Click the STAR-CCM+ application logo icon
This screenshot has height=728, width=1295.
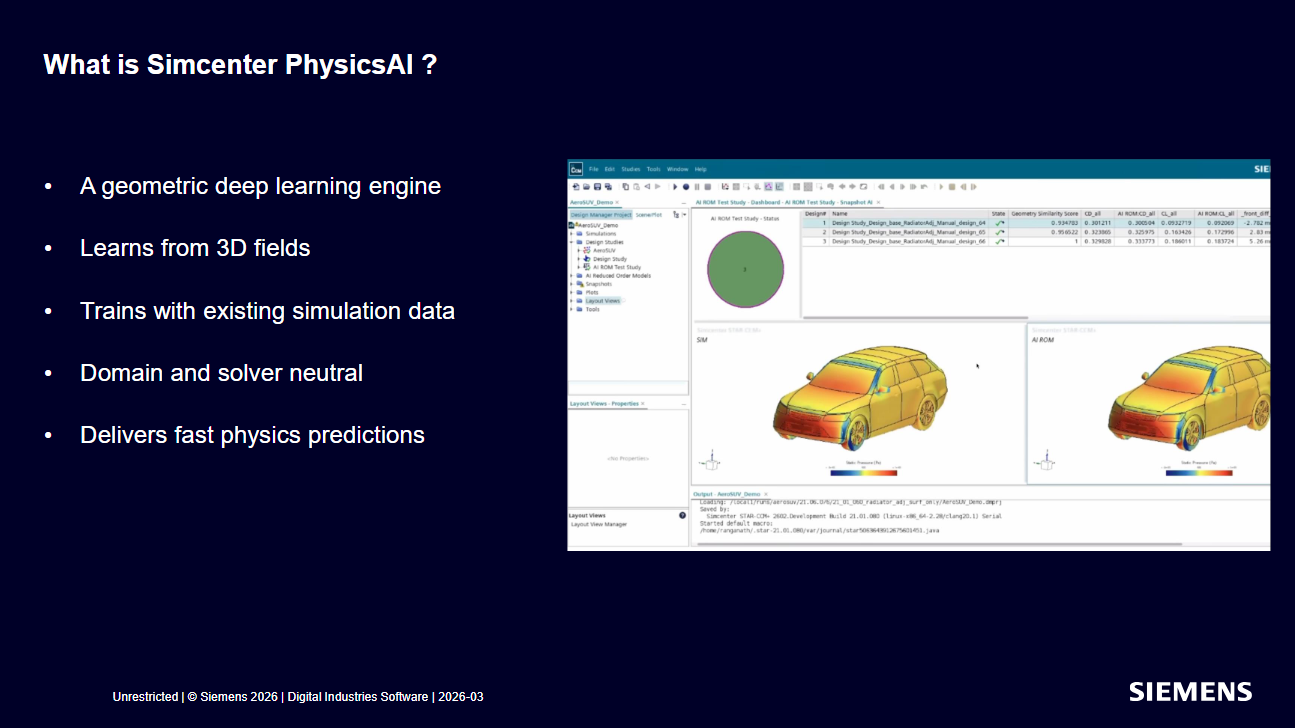[x=576, y=169]
